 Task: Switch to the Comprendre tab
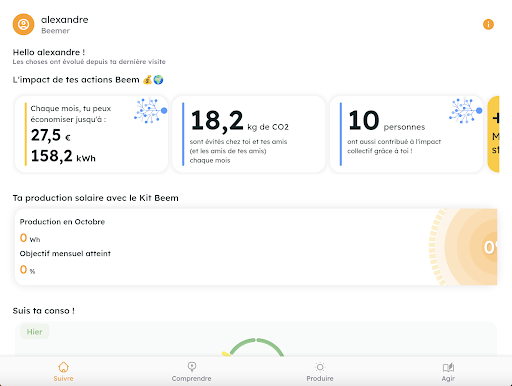192,372
